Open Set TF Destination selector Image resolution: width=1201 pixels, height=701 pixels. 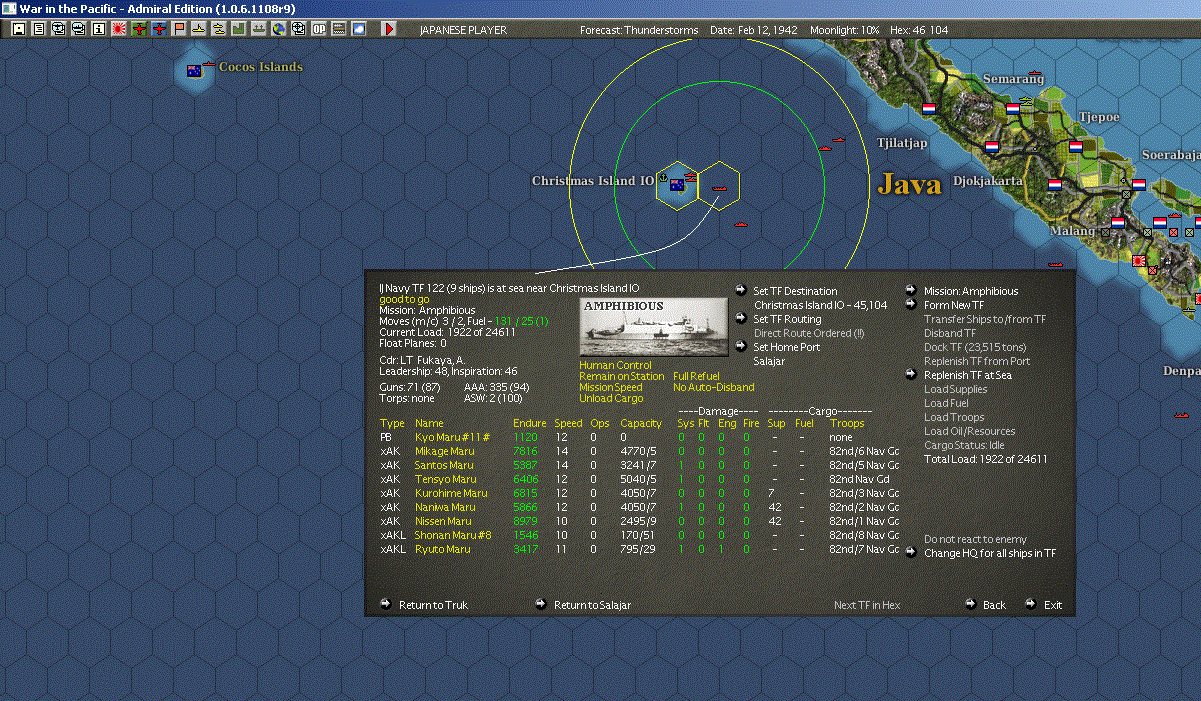(795, 291)
